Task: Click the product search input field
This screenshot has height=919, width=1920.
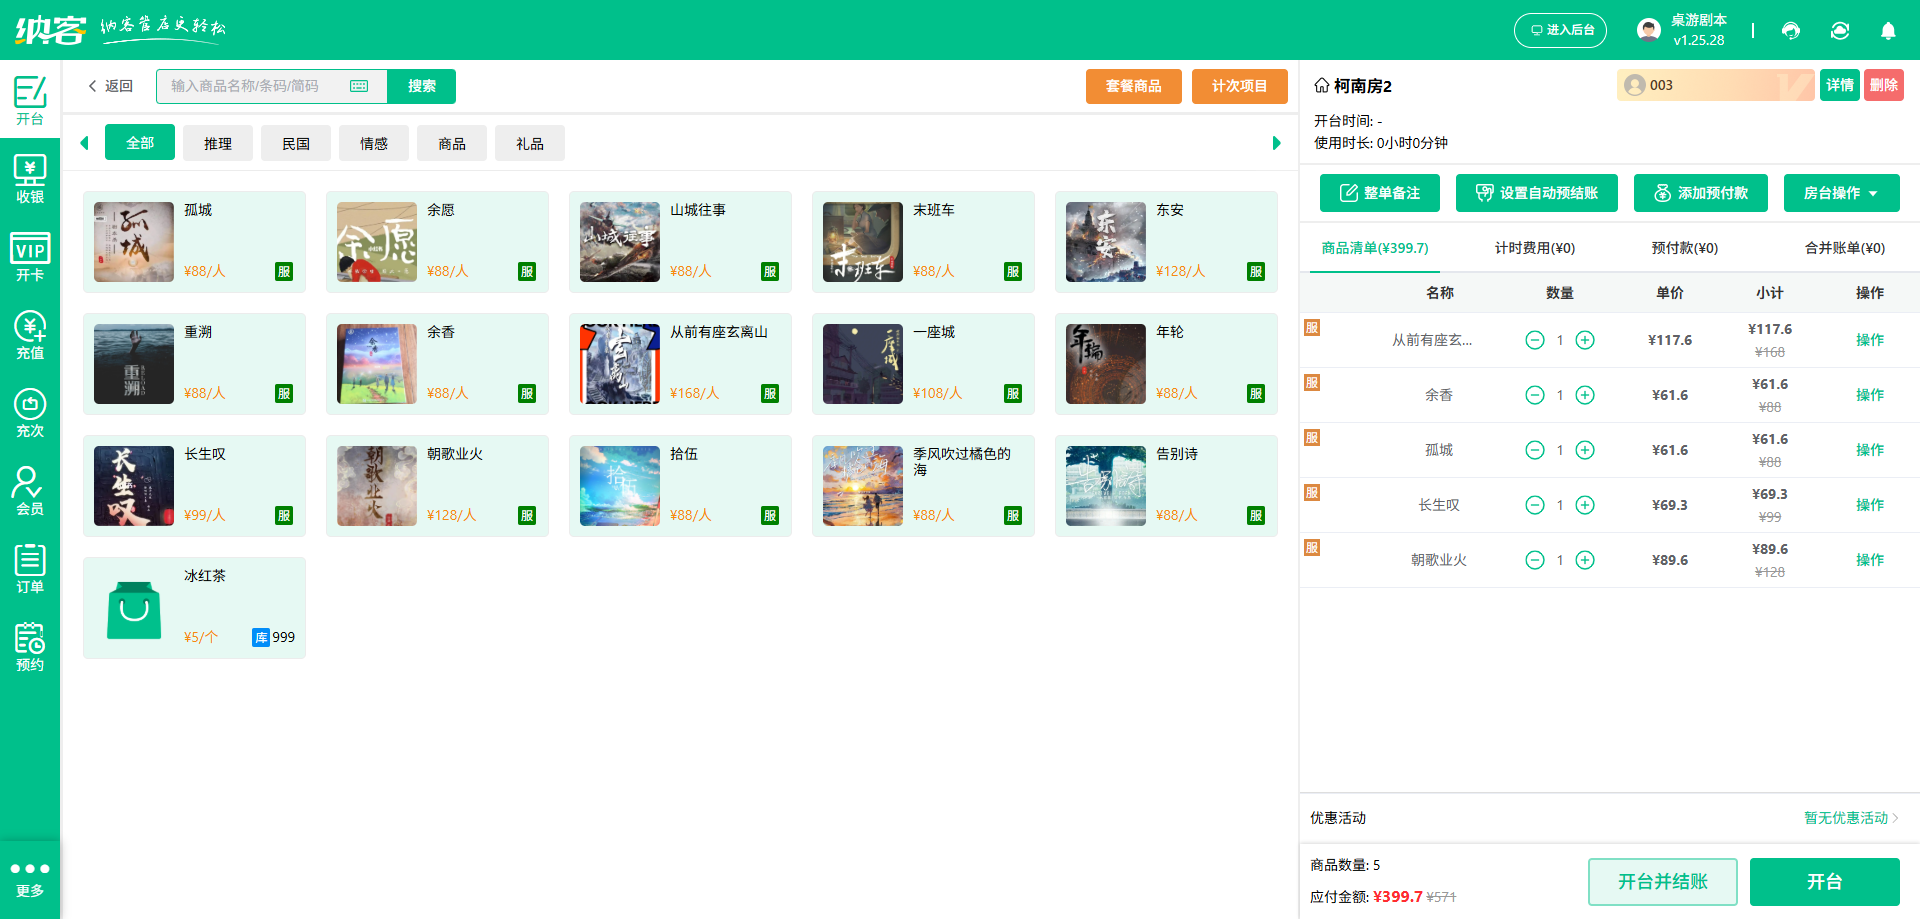Action: coord(255,86)
